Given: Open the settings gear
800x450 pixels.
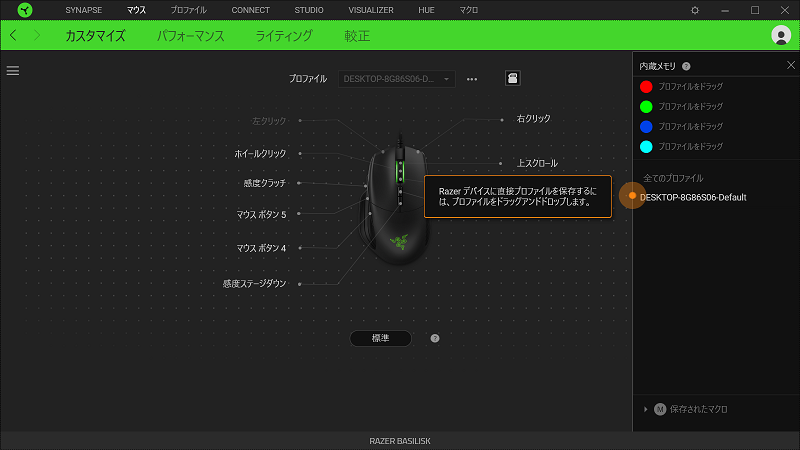Looking at the screenshot, I should pos(695,10).
